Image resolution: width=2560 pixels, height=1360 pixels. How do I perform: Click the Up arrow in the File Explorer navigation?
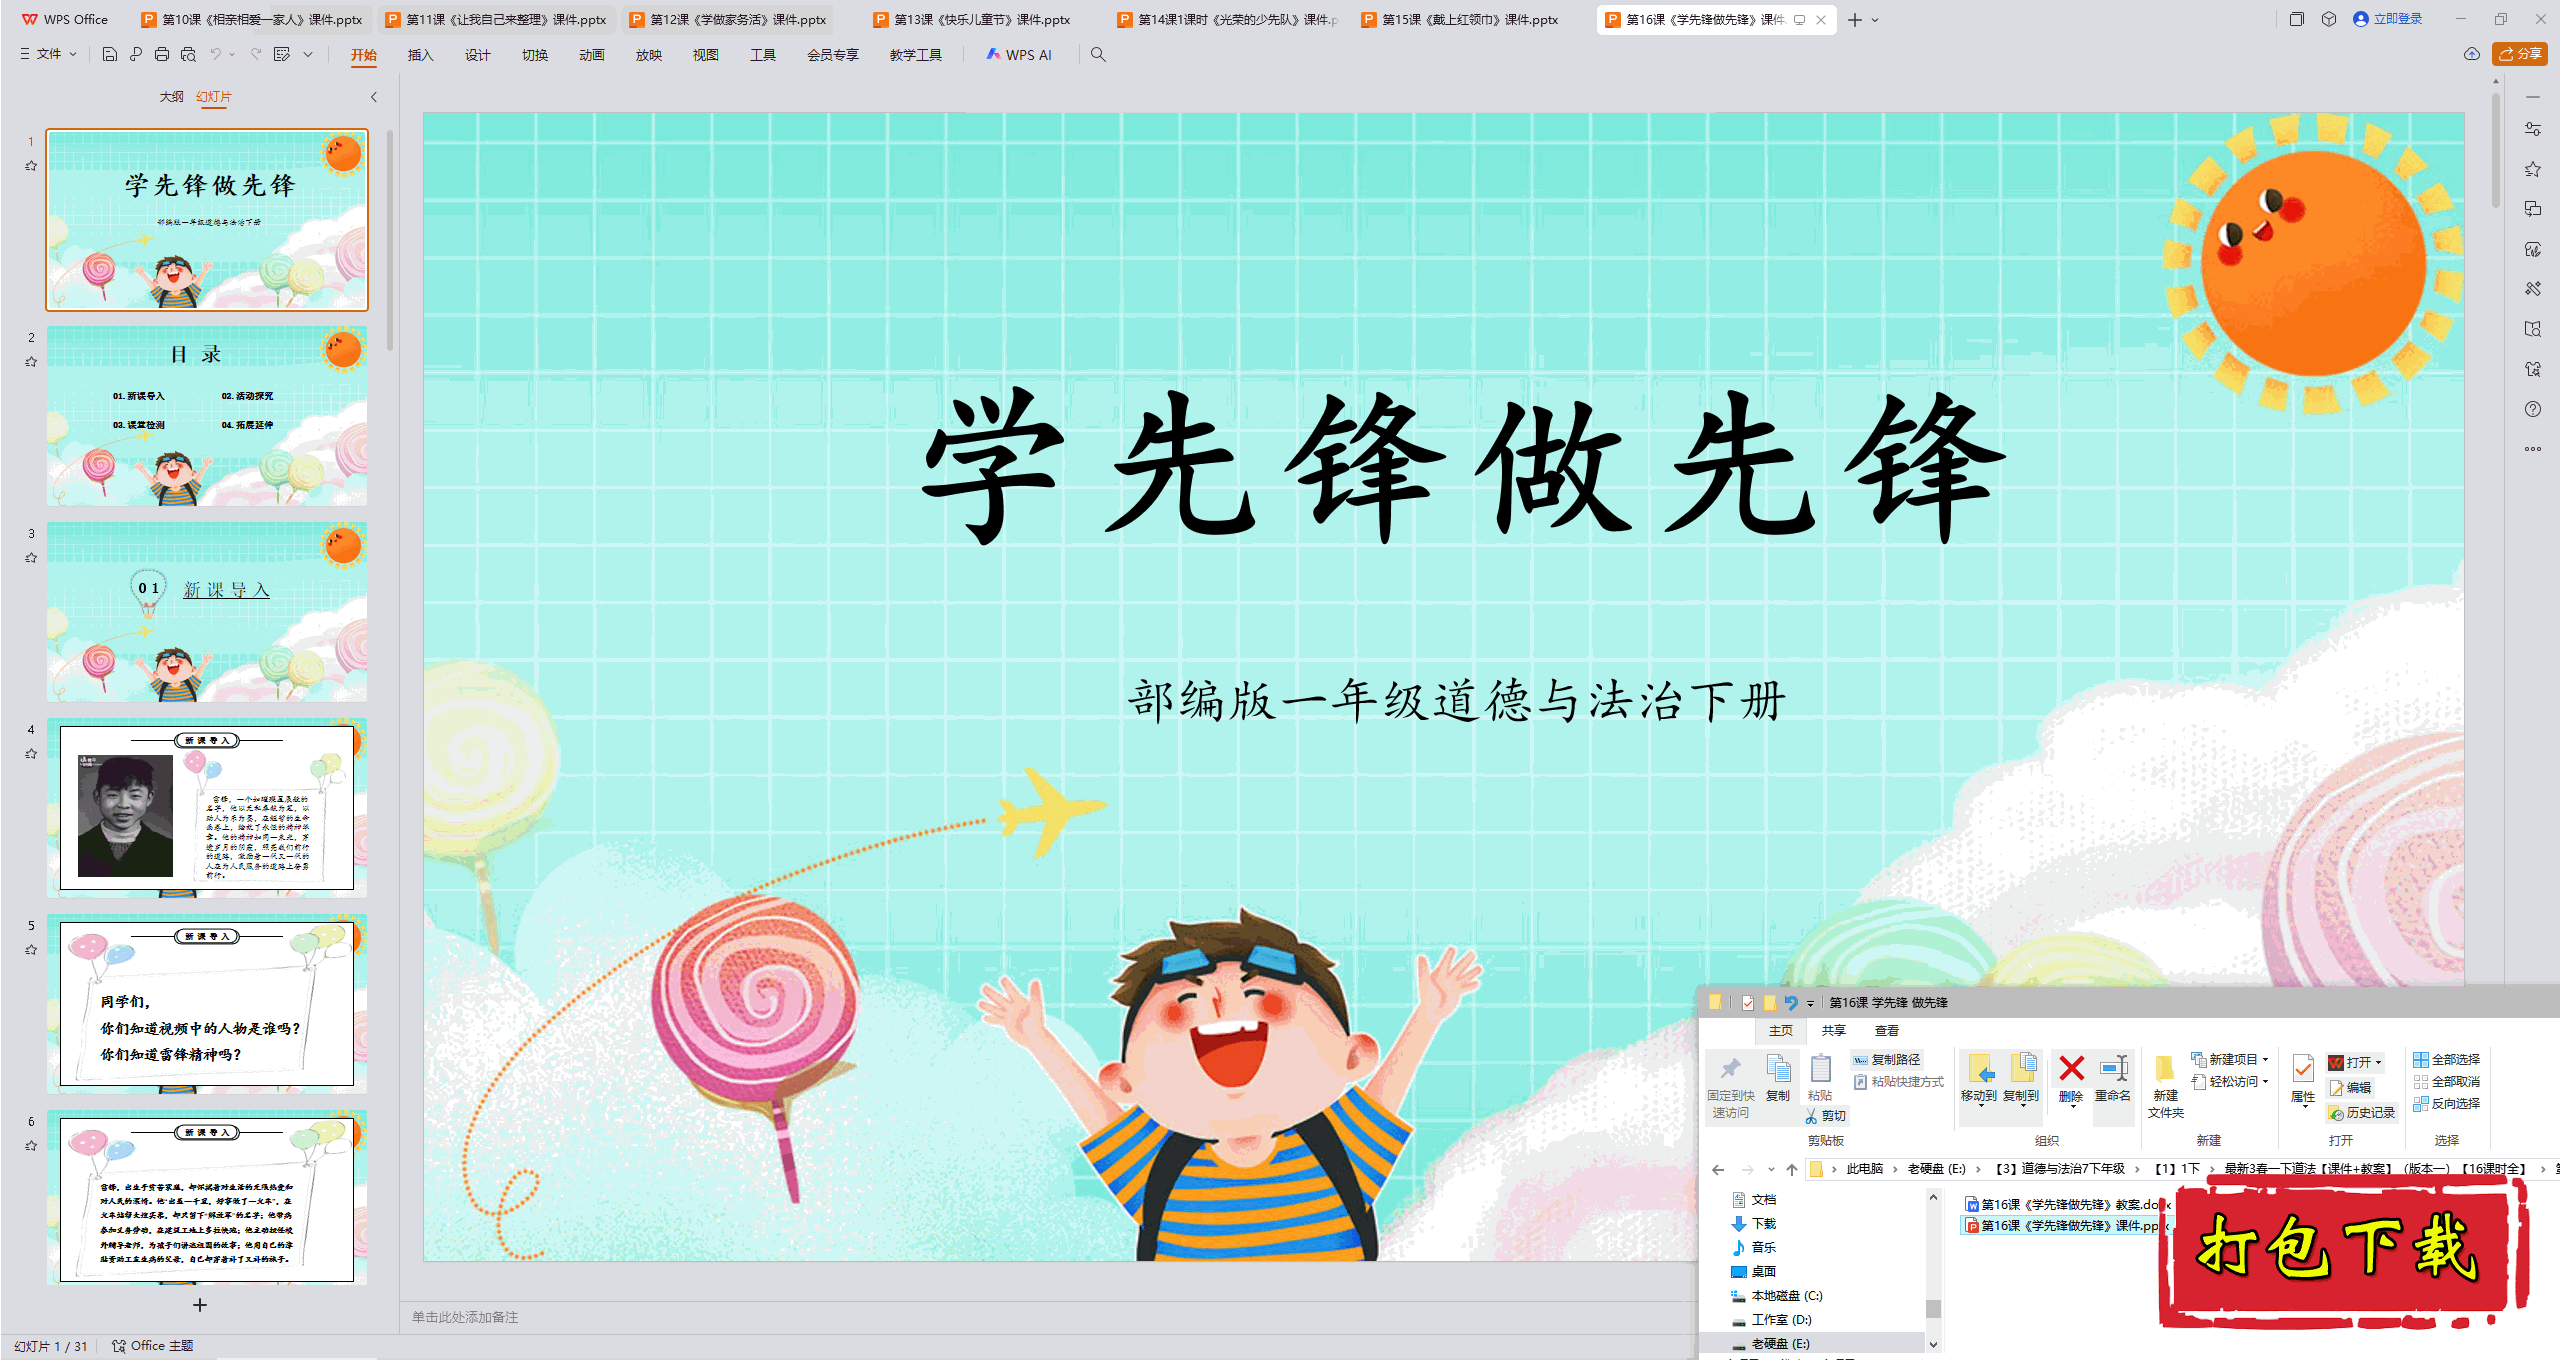coord(1792,1169)
